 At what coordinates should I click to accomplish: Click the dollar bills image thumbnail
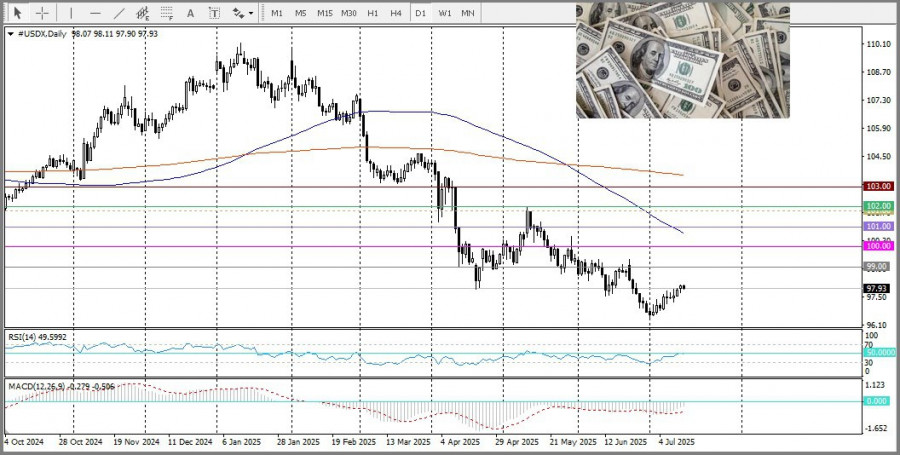683,60
